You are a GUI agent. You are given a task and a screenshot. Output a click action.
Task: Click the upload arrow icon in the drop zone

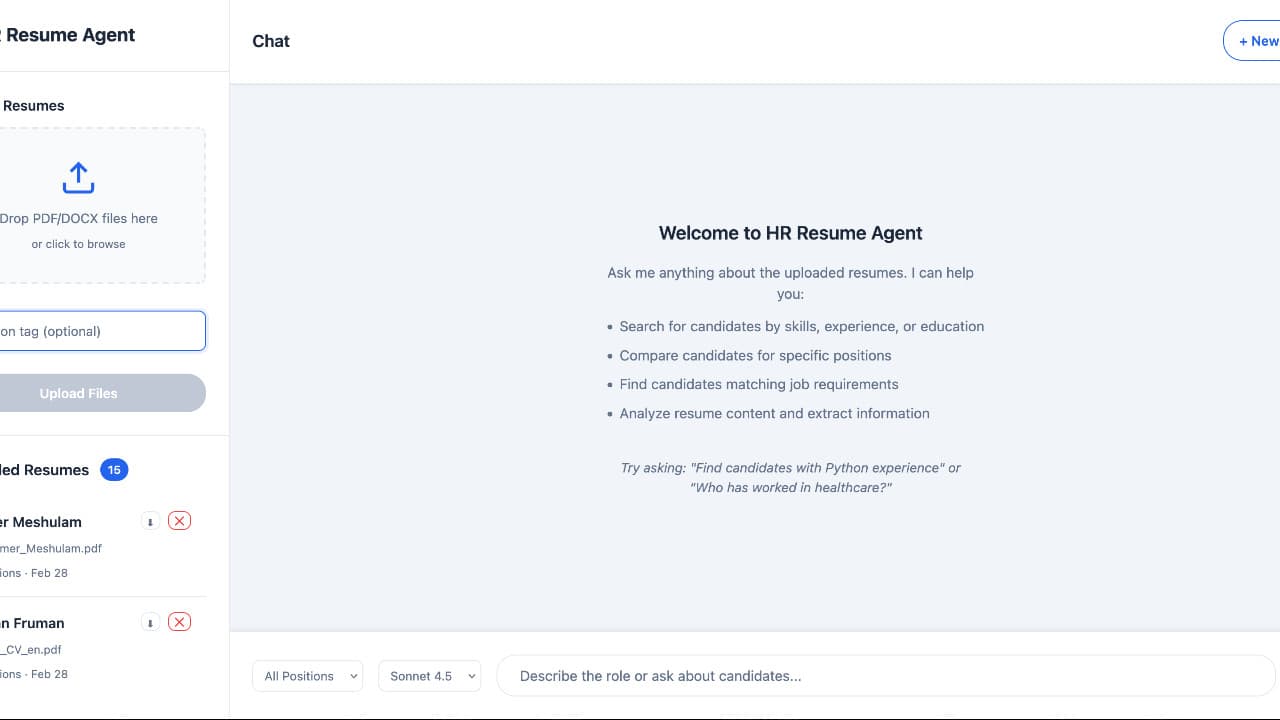[x=78, y=177]
